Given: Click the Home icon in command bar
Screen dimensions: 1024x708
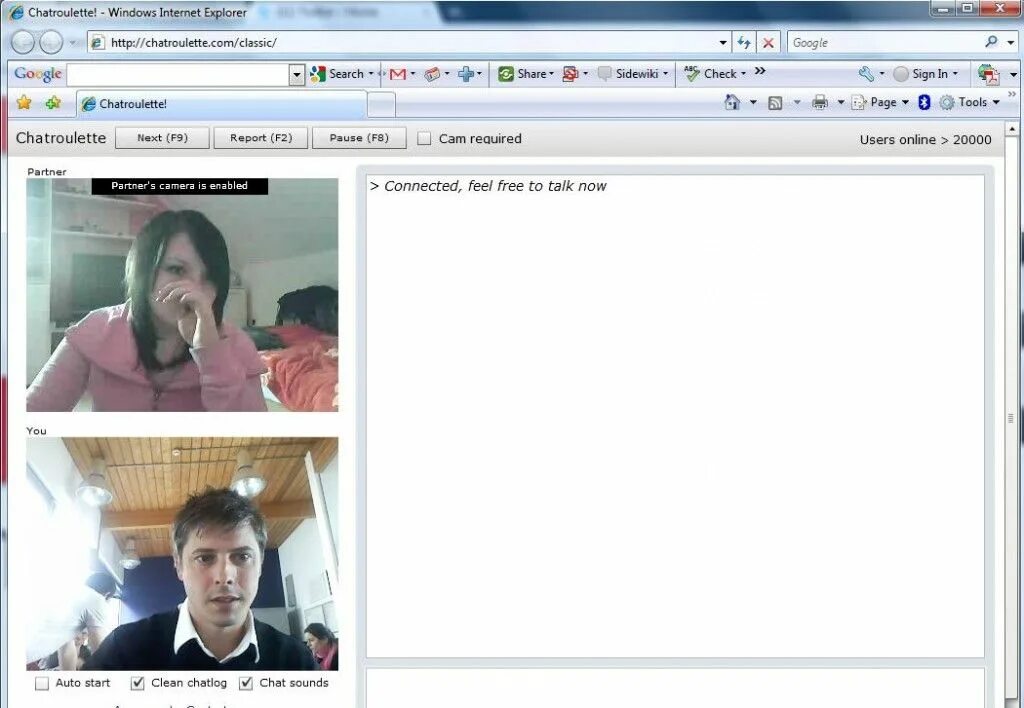Looking at the screenshot, I should pos(732,102).
